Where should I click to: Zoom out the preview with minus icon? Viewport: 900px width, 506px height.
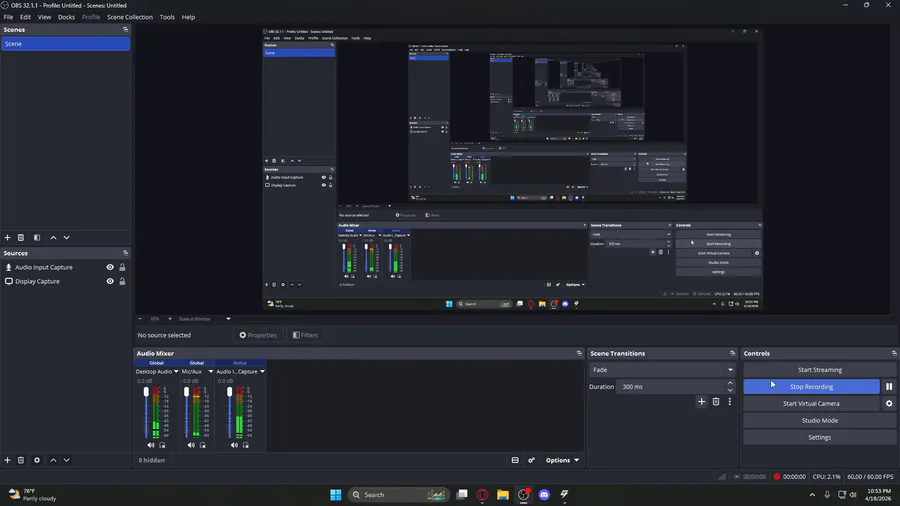[x=140, y=319]
